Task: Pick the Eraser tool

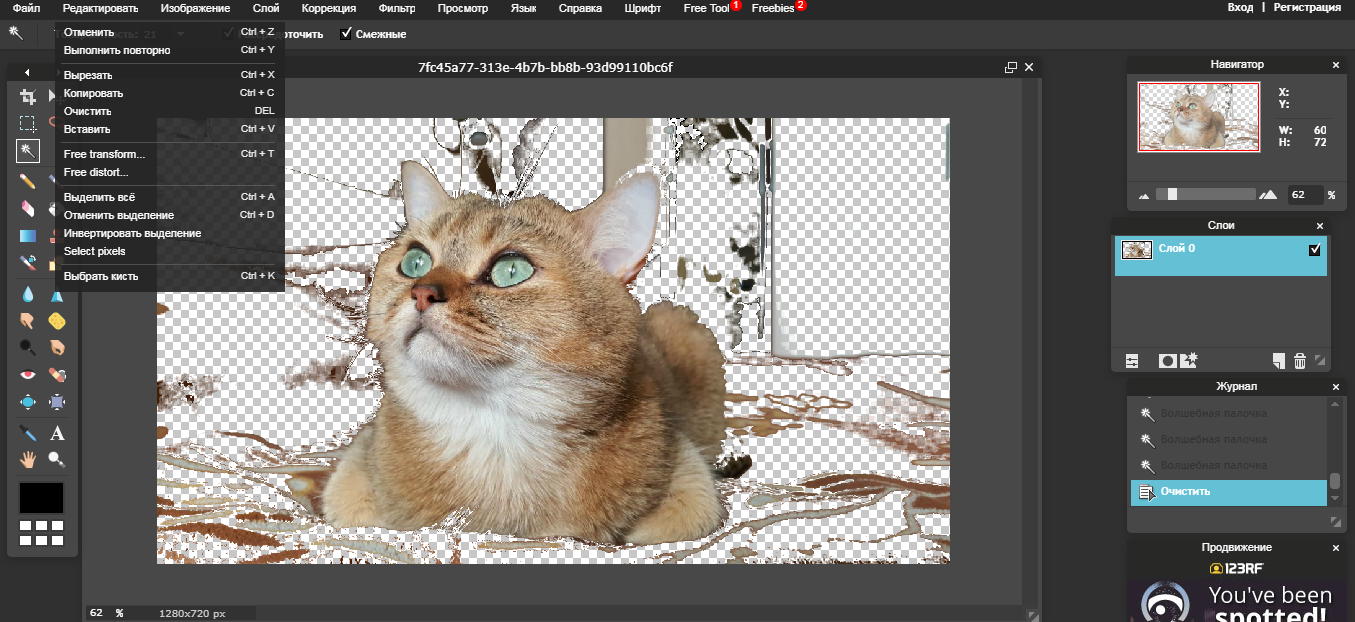Action: click(28, 208)
